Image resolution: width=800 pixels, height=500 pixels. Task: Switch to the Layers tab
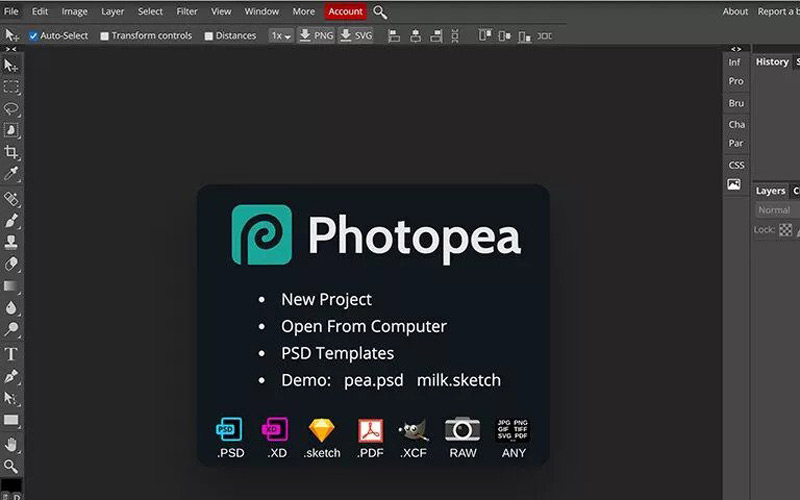(770, 191)
